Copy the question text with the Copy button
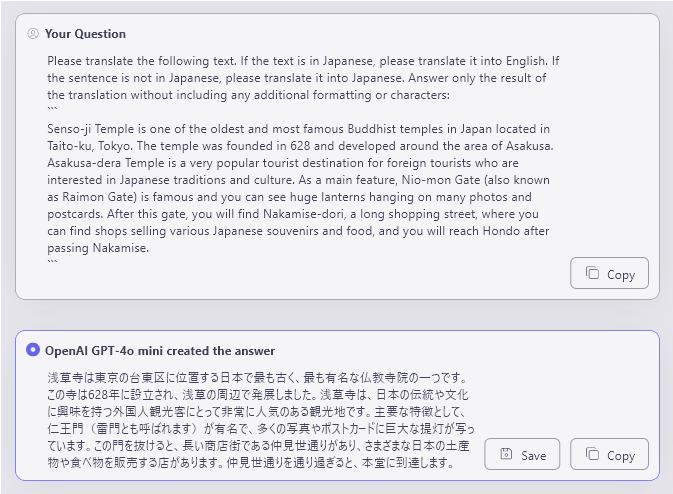Image resolution: width=673 pixels, height=494 pixels. 609,274
